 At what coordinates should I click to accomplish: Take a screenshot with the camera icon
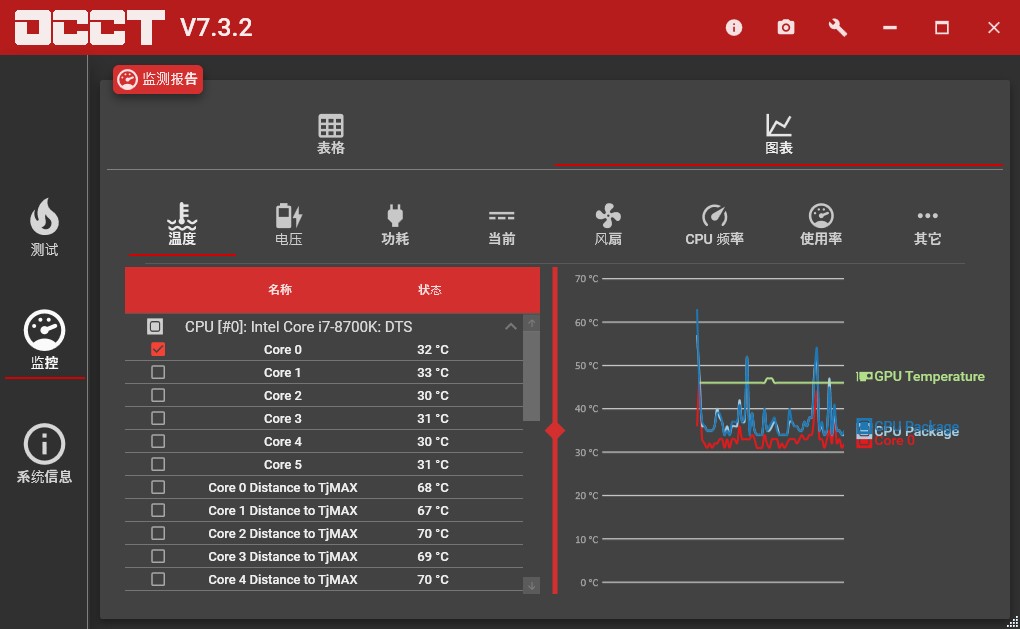pos(786,27)
